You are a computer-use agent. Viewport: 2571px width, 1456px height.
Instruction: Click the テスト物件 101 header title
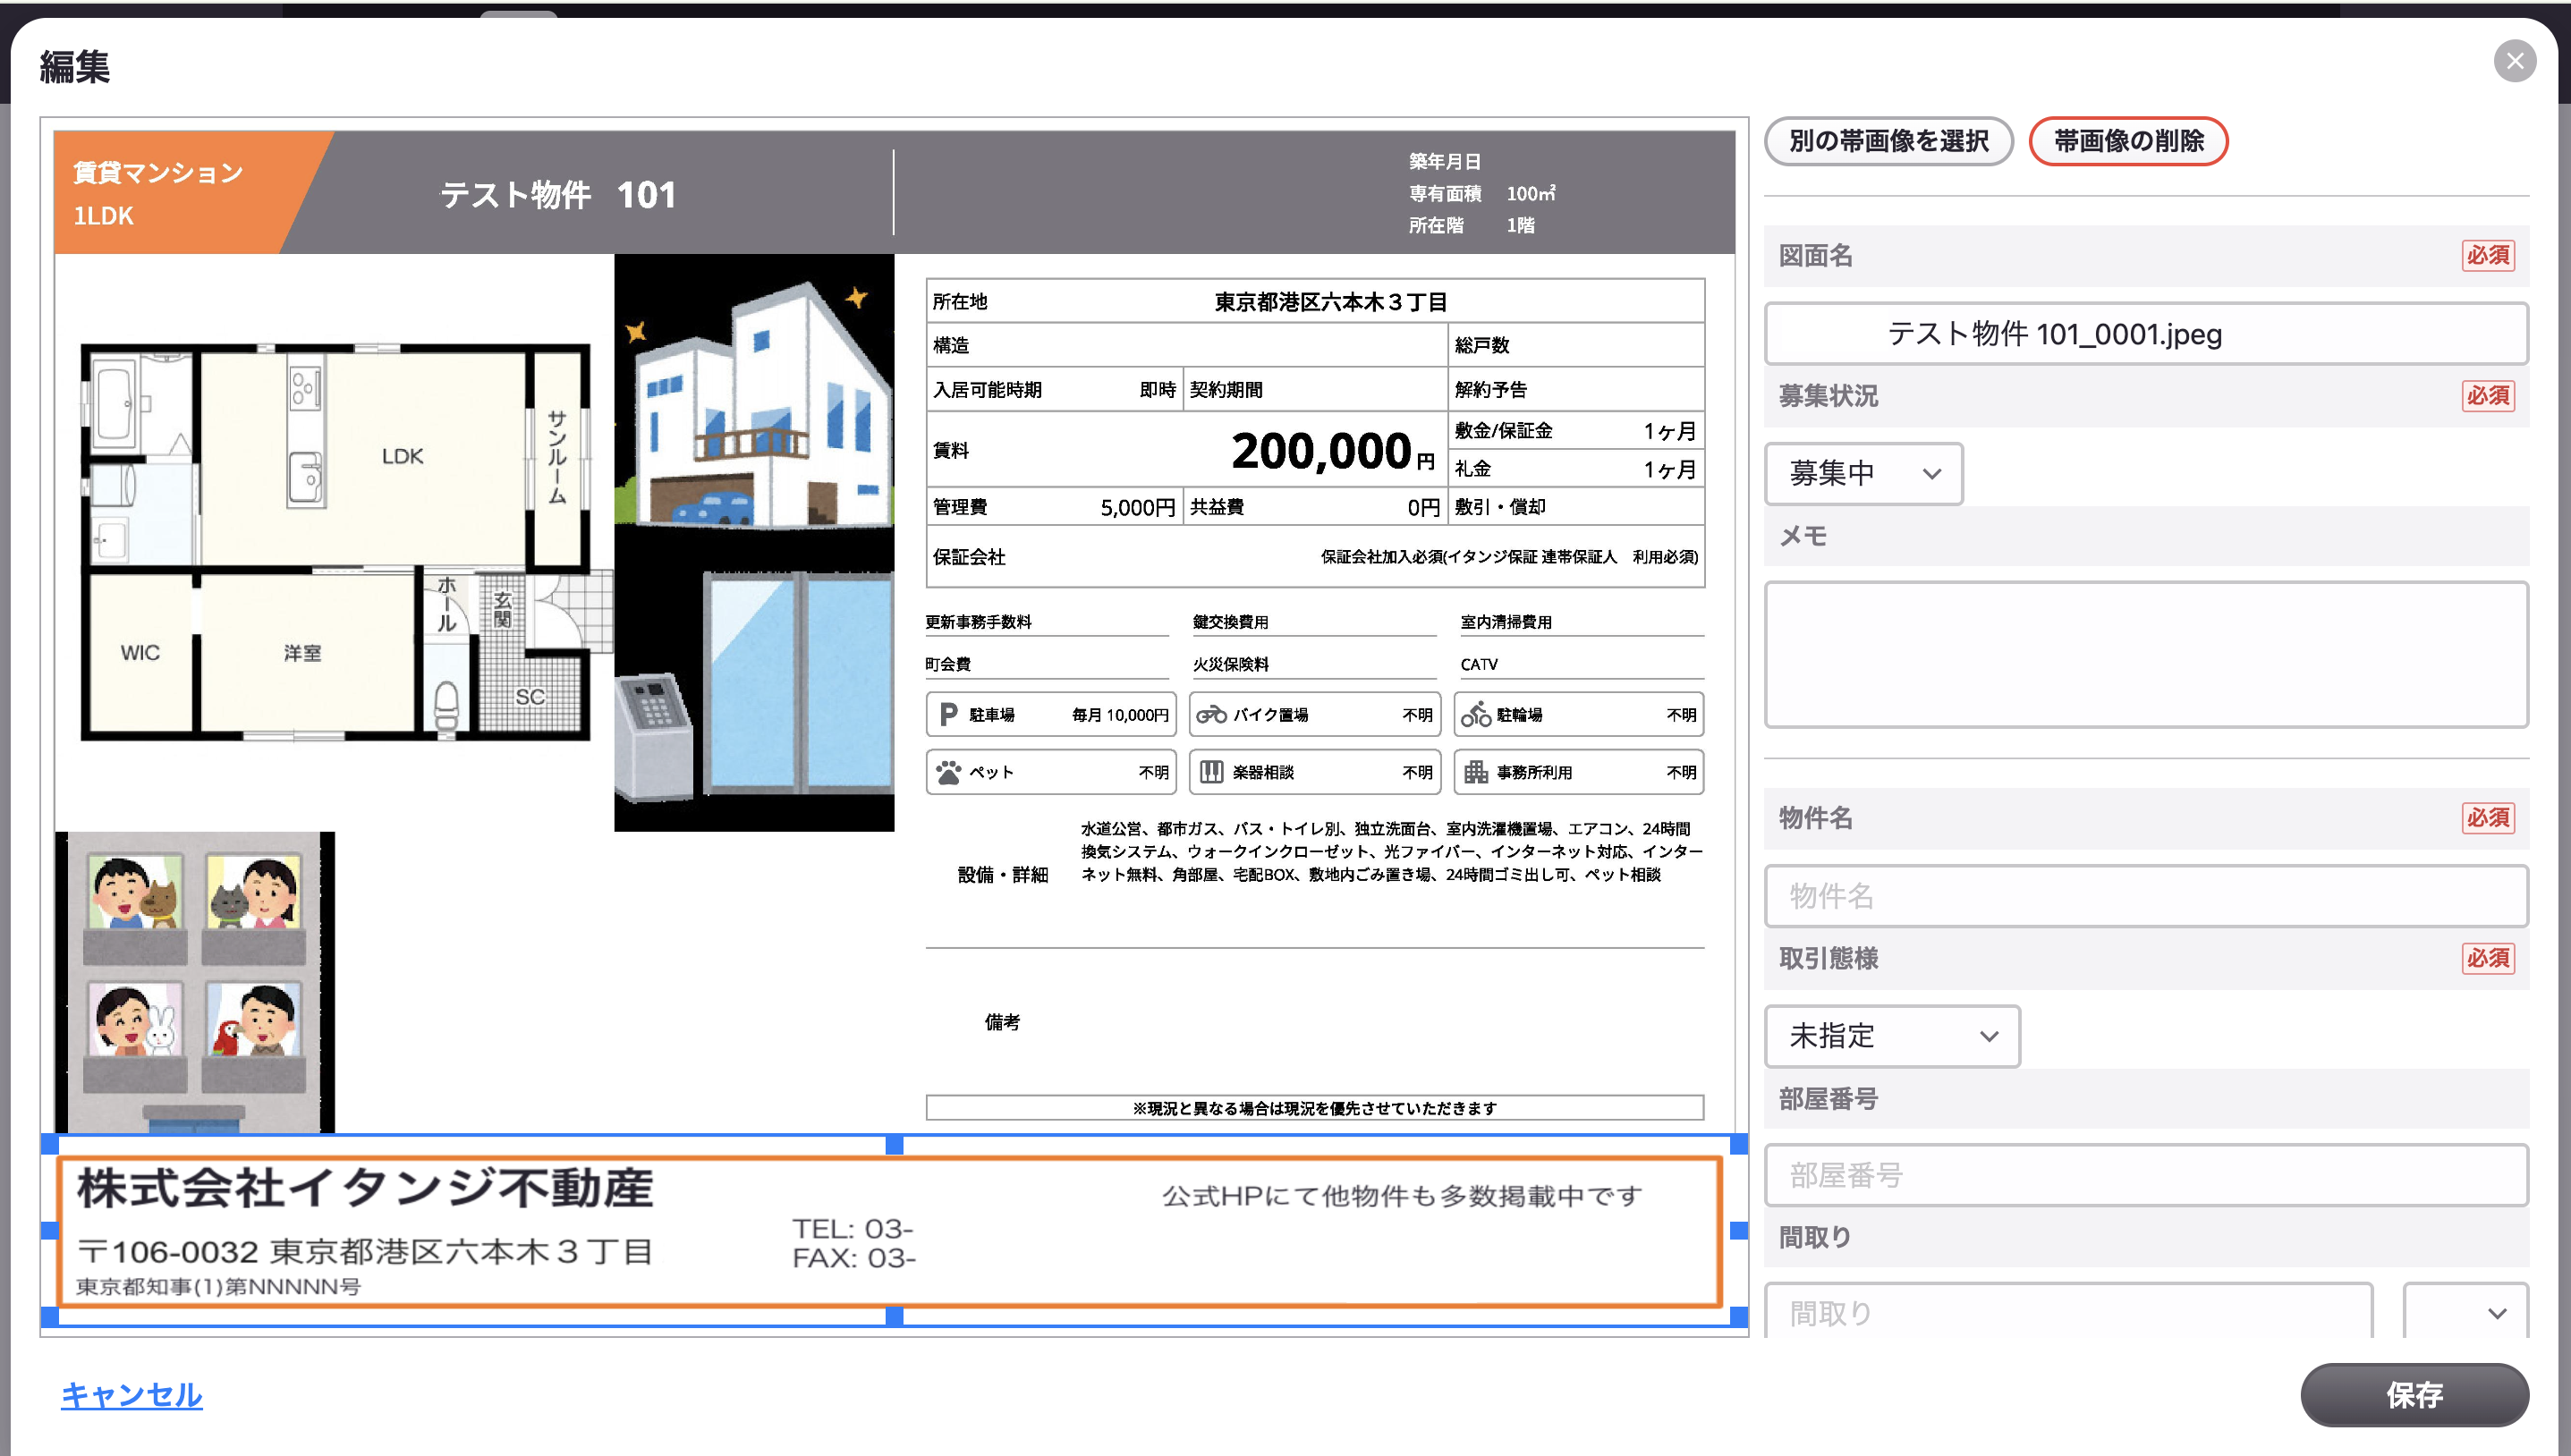[558, 194]
